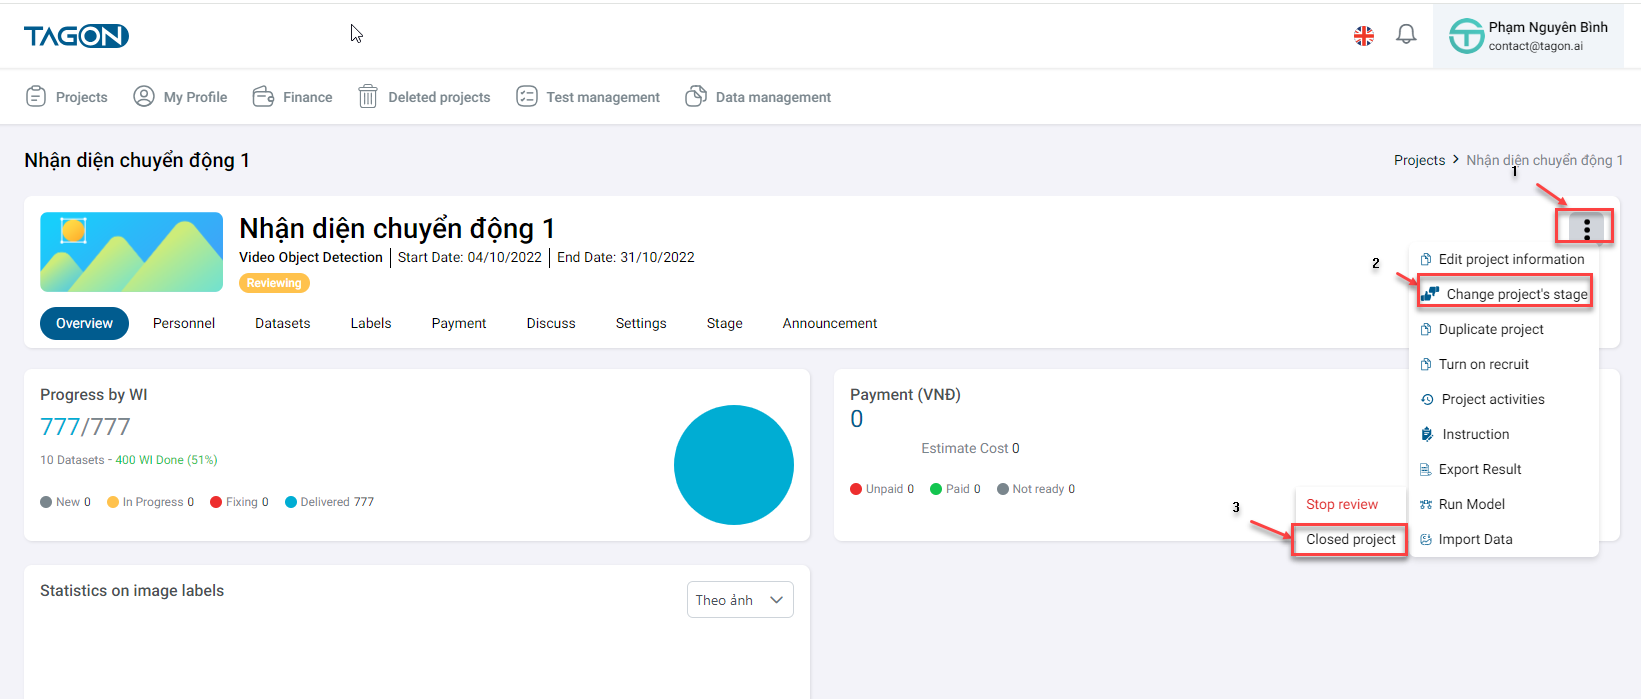Image resolution: width=1641 pixels, height=699 pixels.
Task: Click the project thumbnail image
Action: [x=131, y=252]
